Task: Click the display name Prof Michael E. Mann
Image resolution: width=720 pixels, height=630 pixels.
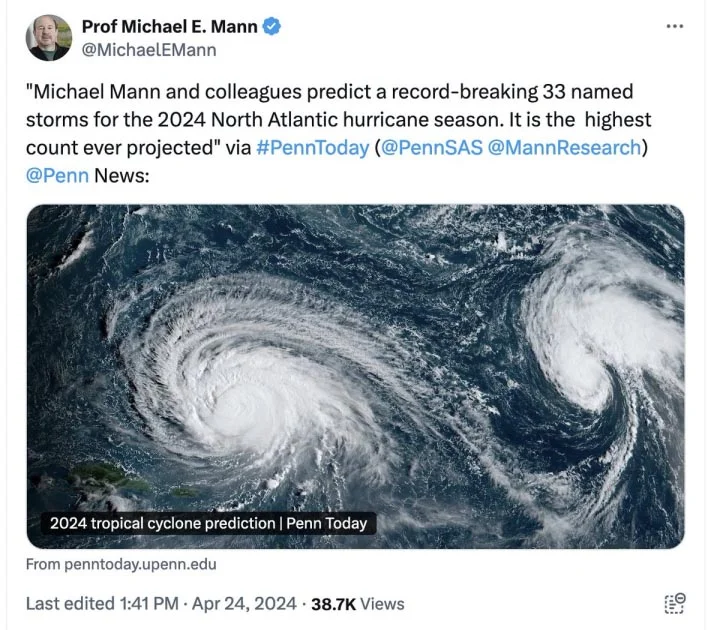Action: [169, 27]
